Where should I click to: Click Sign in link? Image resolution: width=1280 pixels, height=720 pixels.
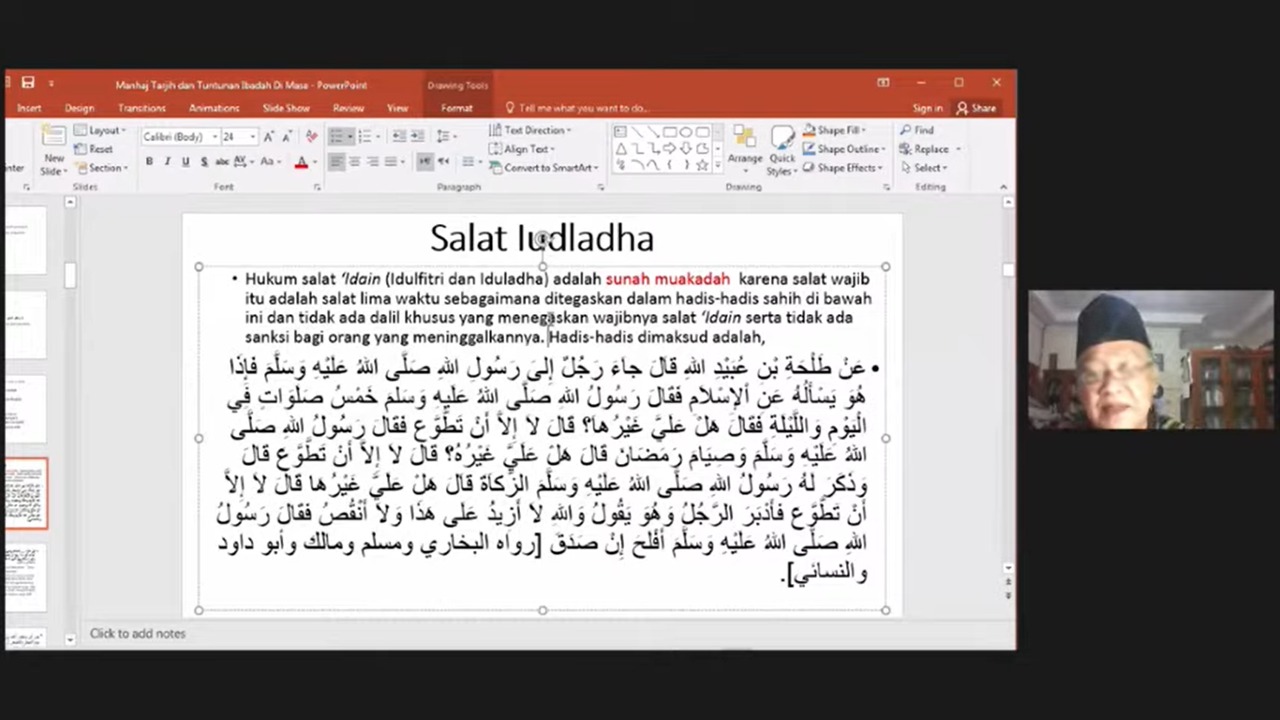(x=927, y=108)
